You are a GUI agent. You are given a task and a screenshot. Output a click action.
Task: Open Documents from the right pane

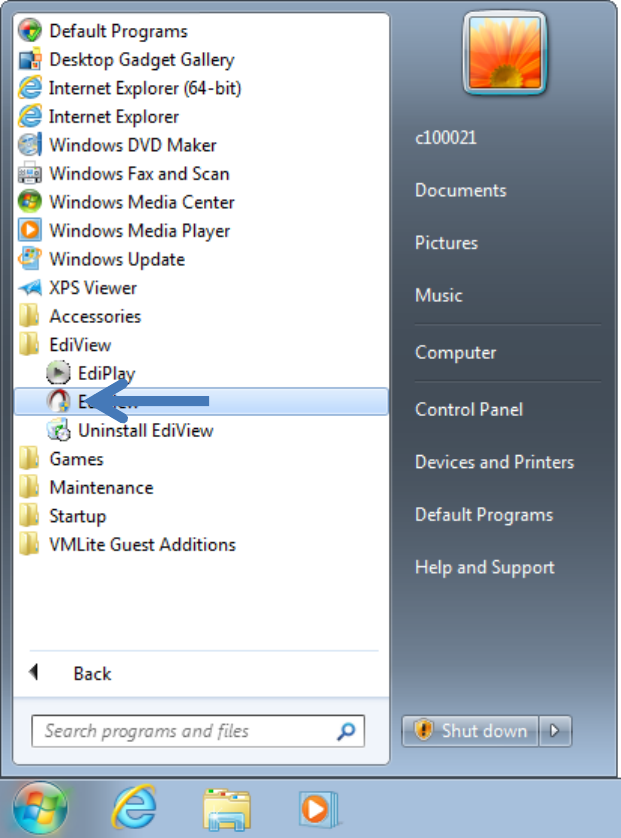[461, 190]
